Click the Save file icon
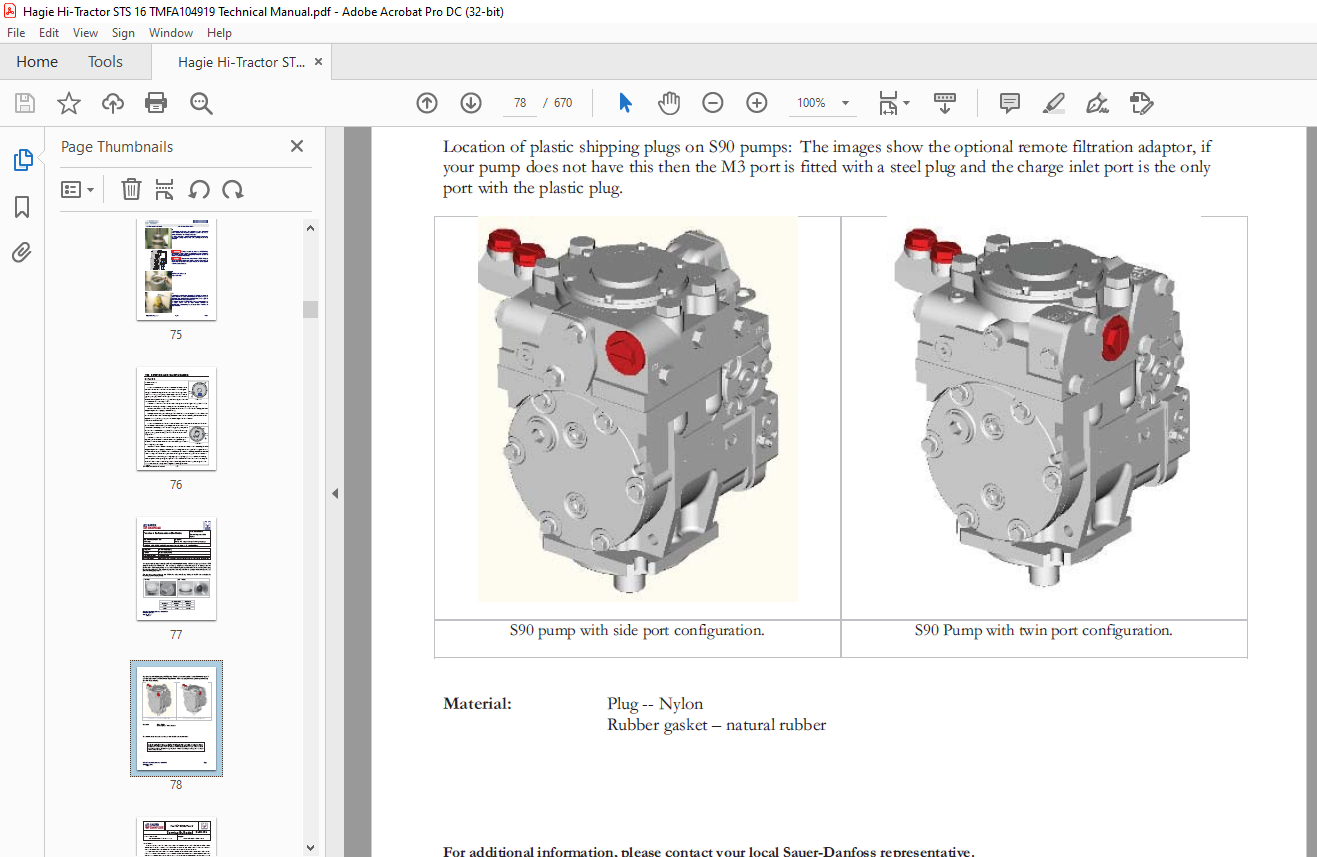The width and height of the screenshot is (1317, 857). [x=25, y=103]
